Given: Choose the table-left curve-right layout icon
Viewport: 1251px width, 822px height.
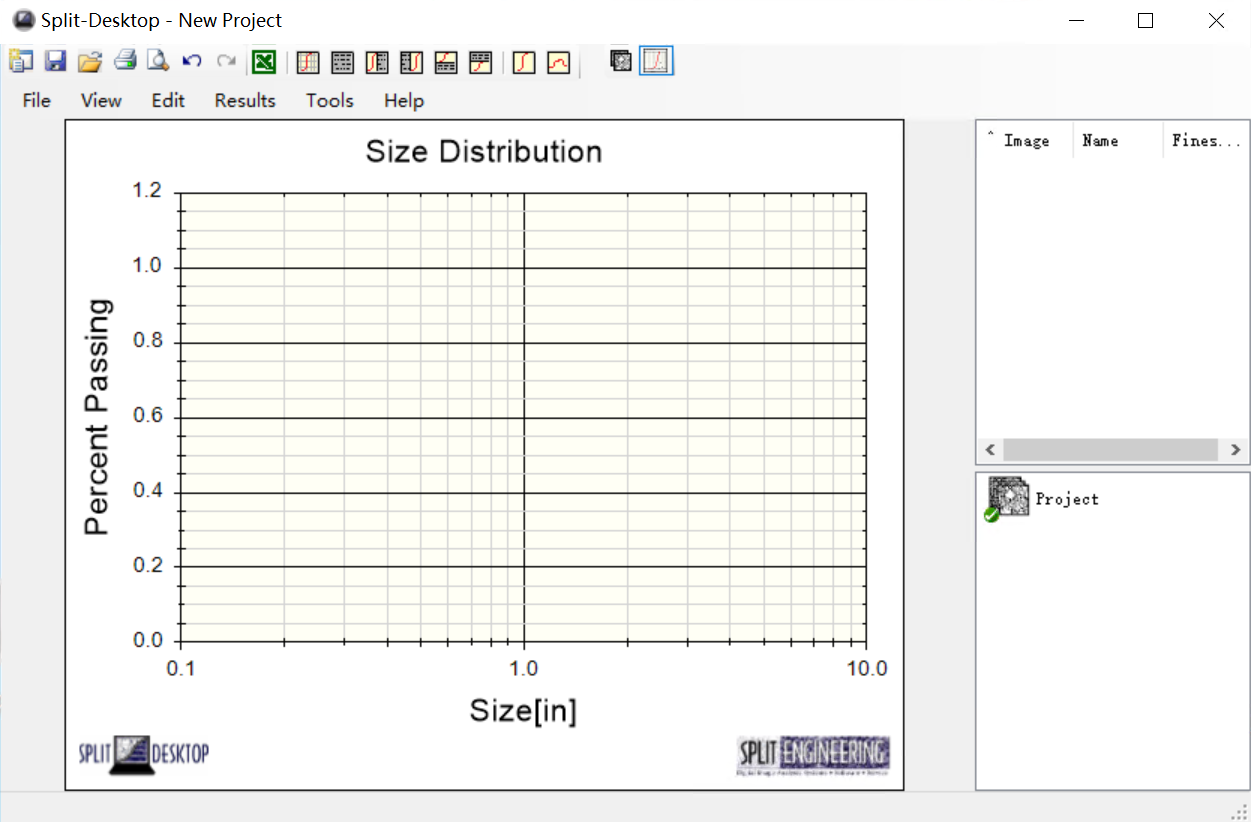Looking at the screenshot, I should coord(412,62).
